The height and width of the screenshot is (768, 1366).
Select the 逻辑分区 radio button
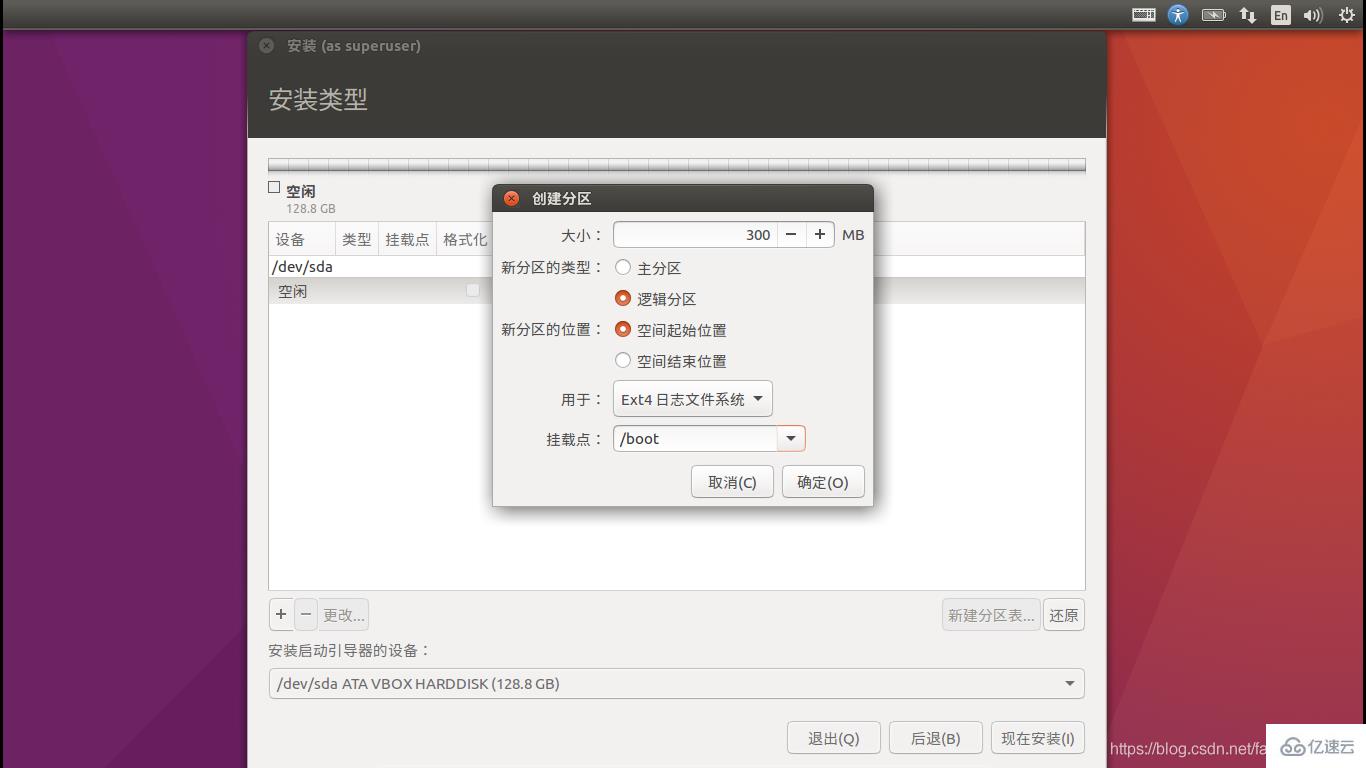tap(623, 298)
